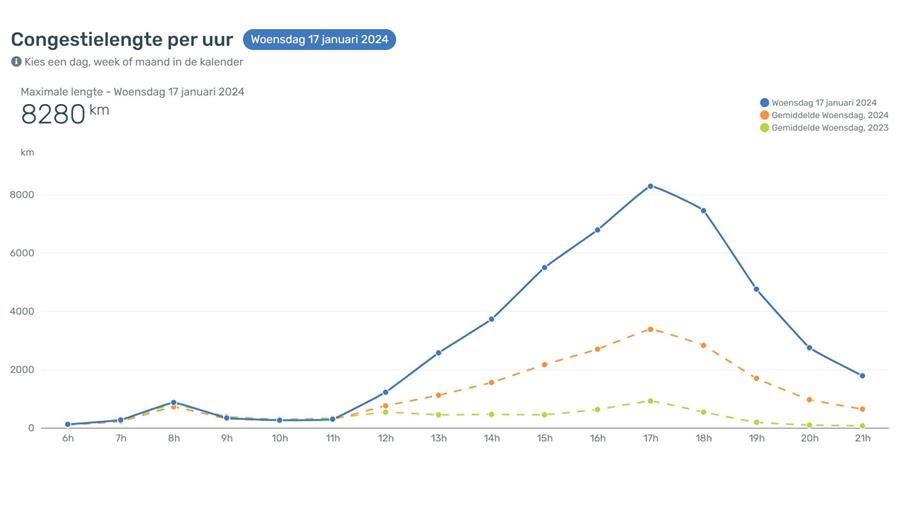Viewport: 900px width, 507px height.
Task: Click the '6h' x-axis label
Action: click(68, 439)
